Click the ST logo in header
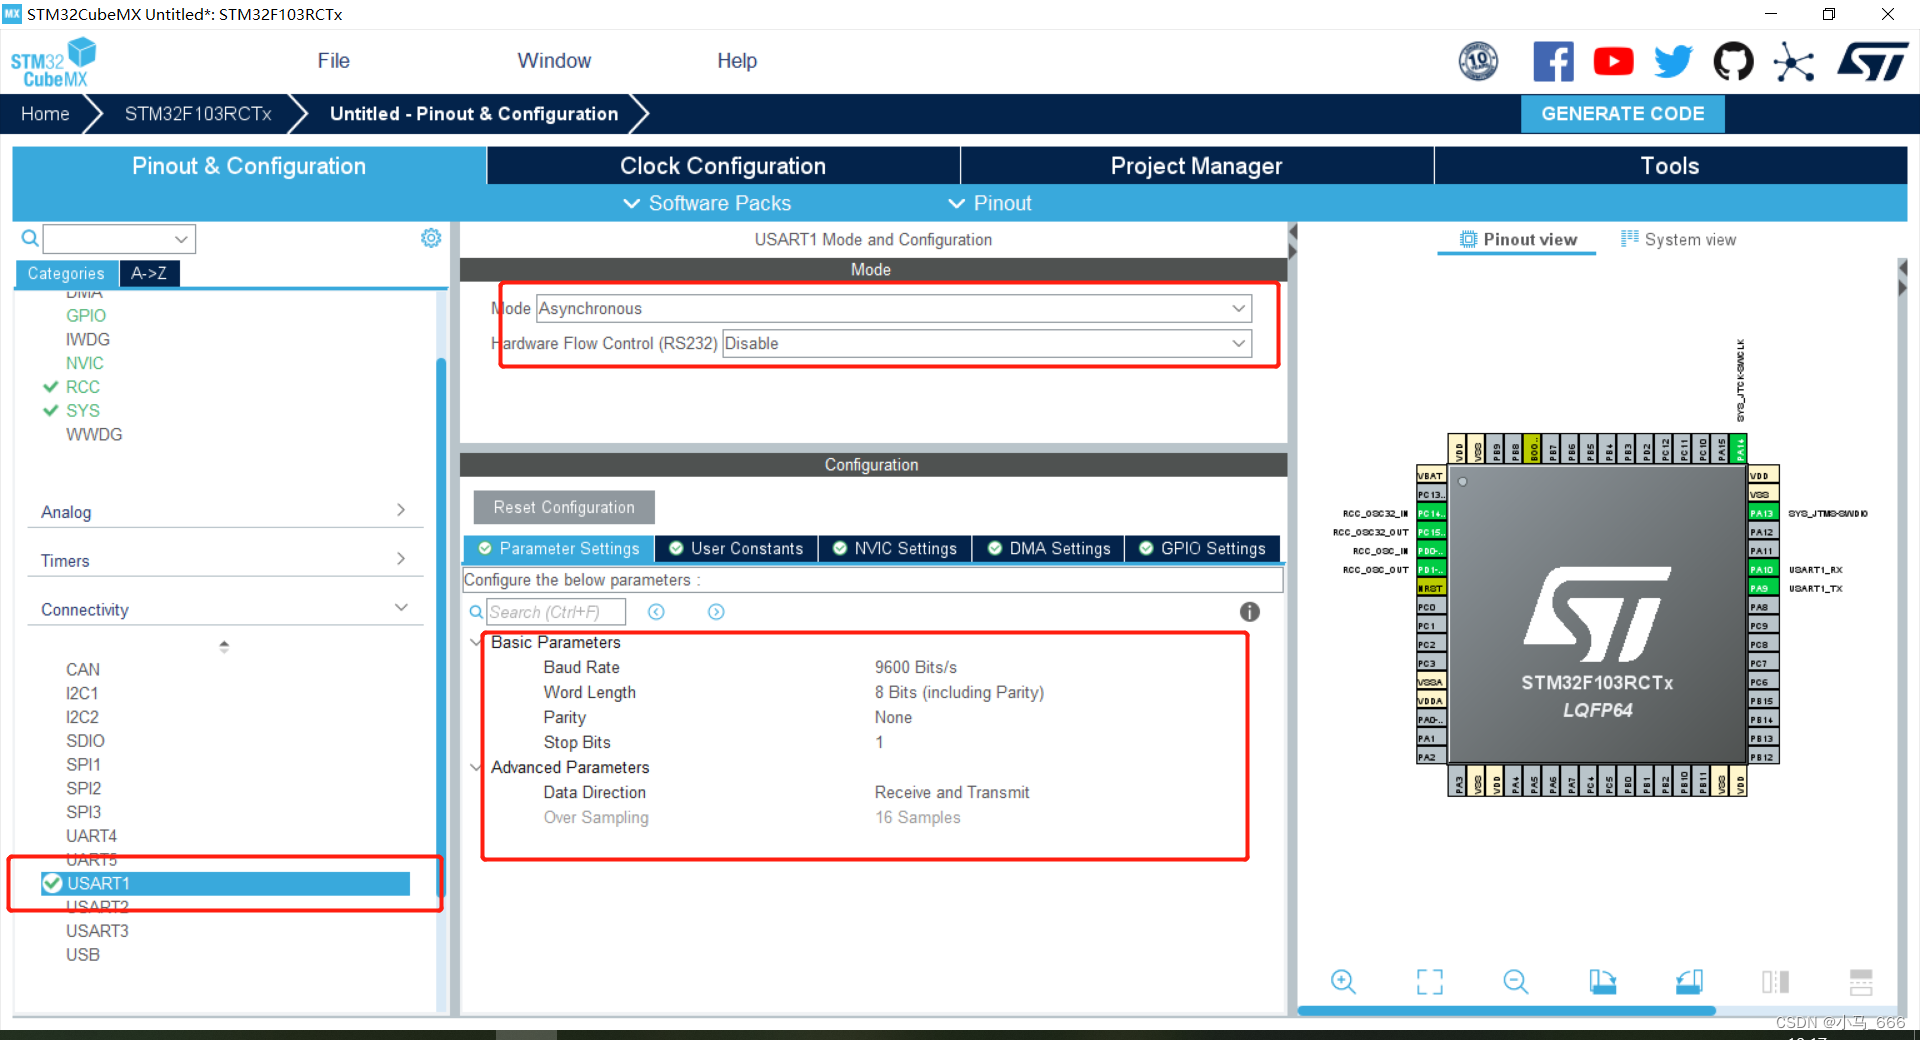 point(1873,62)
